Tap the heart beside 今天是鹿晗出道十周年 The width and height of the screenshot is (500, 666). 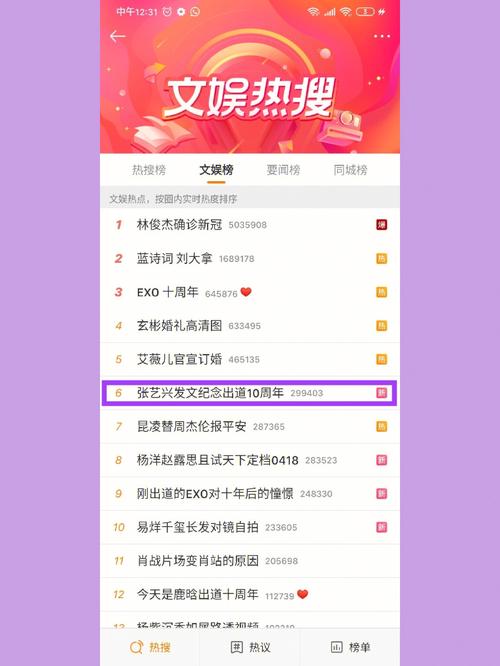[302, 594]
